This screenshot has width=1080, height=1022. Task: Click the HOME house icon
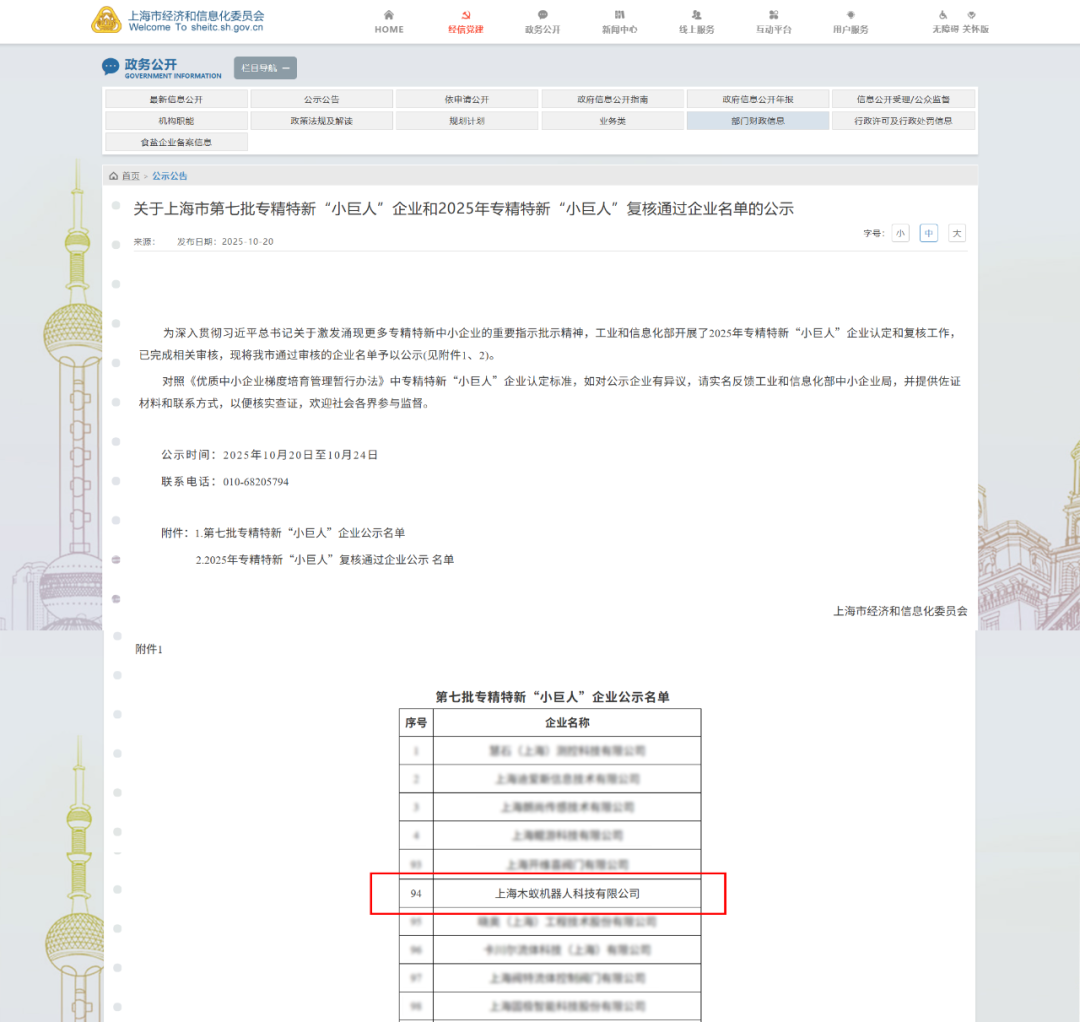(x=389, y=15)
